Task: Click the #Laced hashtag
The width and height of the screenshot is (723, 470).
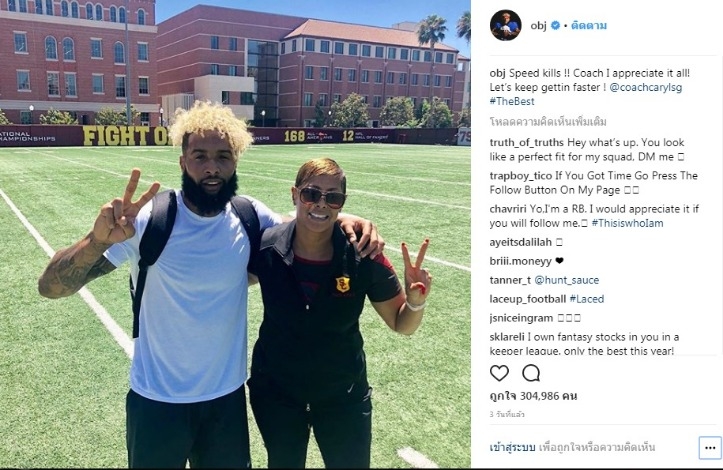Action: click(587, 299)
